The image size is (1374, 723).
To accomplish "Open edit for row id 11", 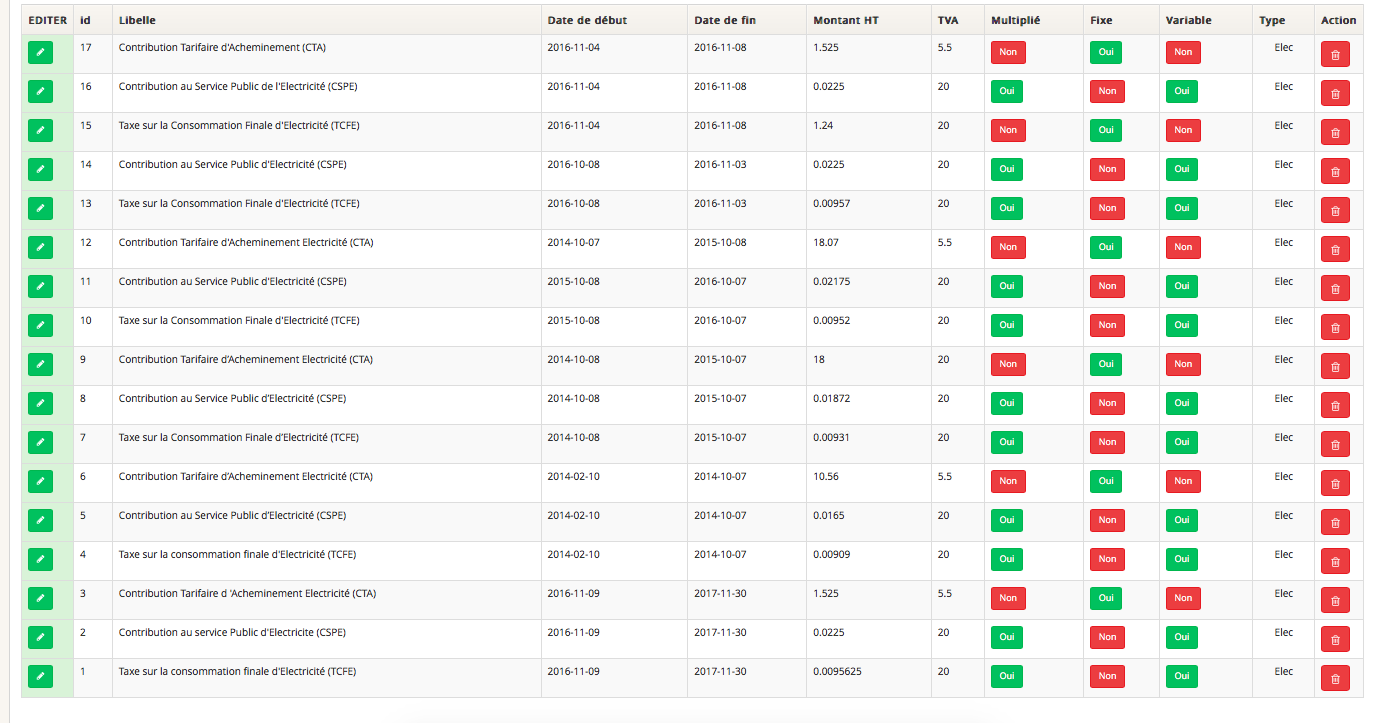I will pyautogui.click(x=40, y=286).
